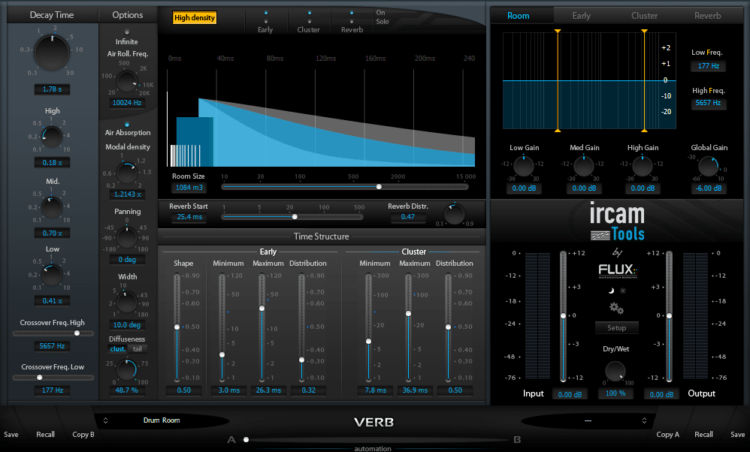This screenshot has width=750, height=452.
Task: Switch to the Reverb filter tab
Action: coord(707,16)
